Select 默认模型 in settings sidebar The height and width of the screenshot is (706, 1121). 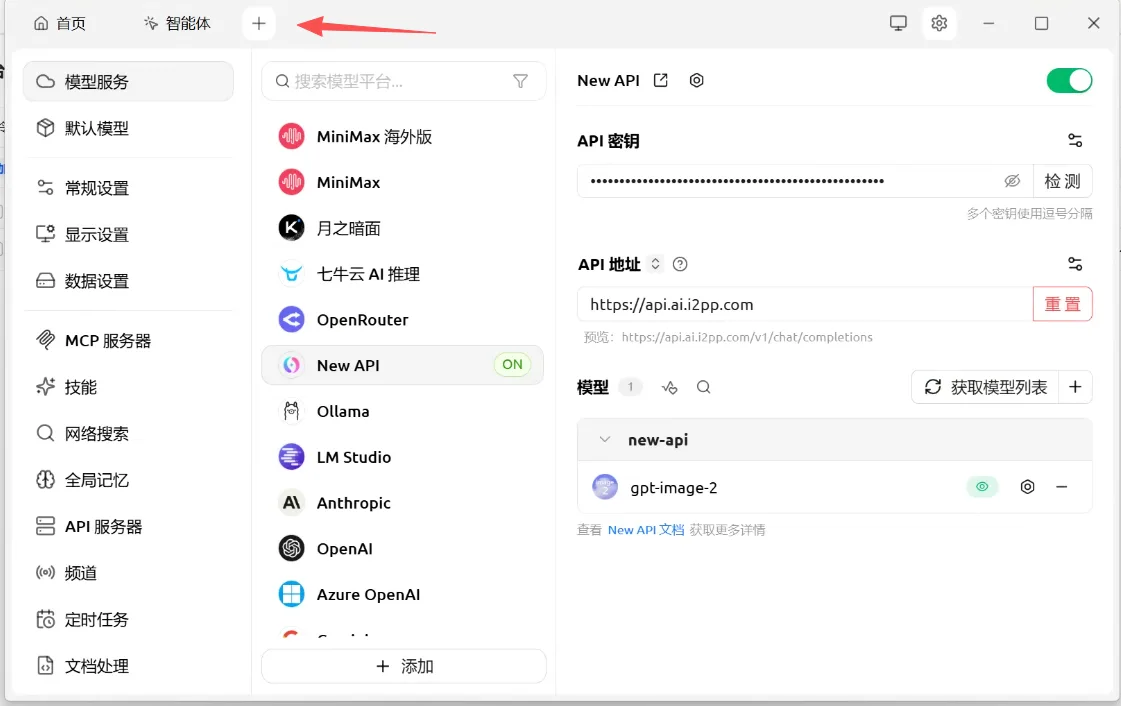tap(129, 128)
